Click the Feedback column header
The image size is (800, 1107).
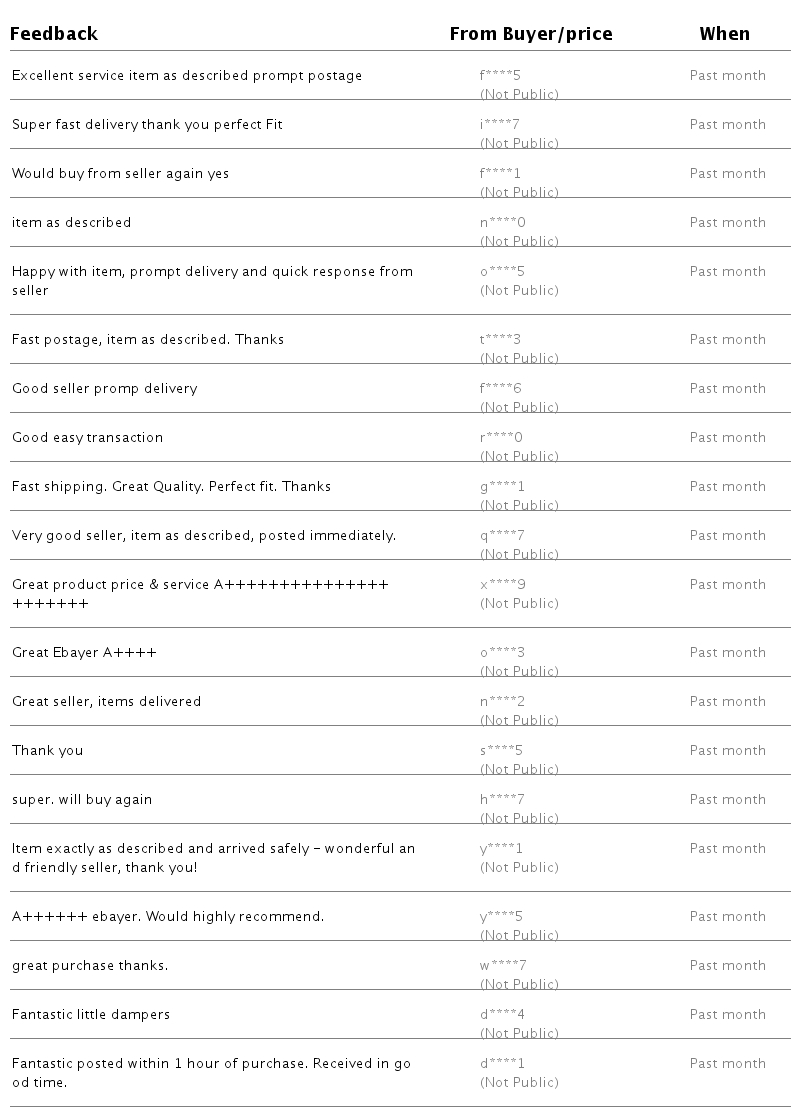tap(55, 34)
